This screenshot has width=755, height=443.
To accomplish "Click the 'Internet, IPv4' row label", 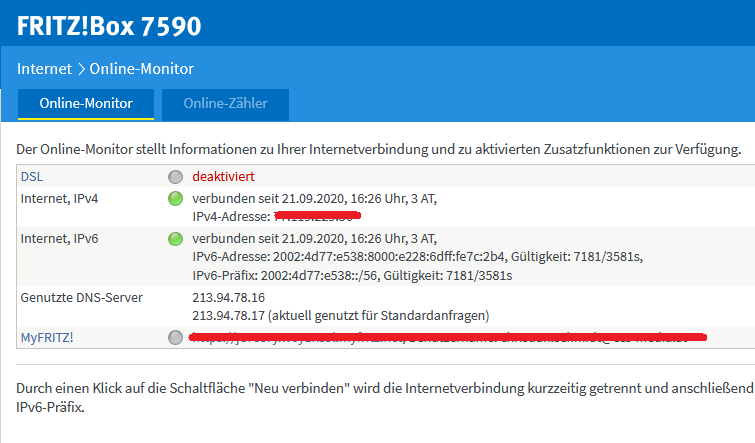I will click(x=59, y=198).
